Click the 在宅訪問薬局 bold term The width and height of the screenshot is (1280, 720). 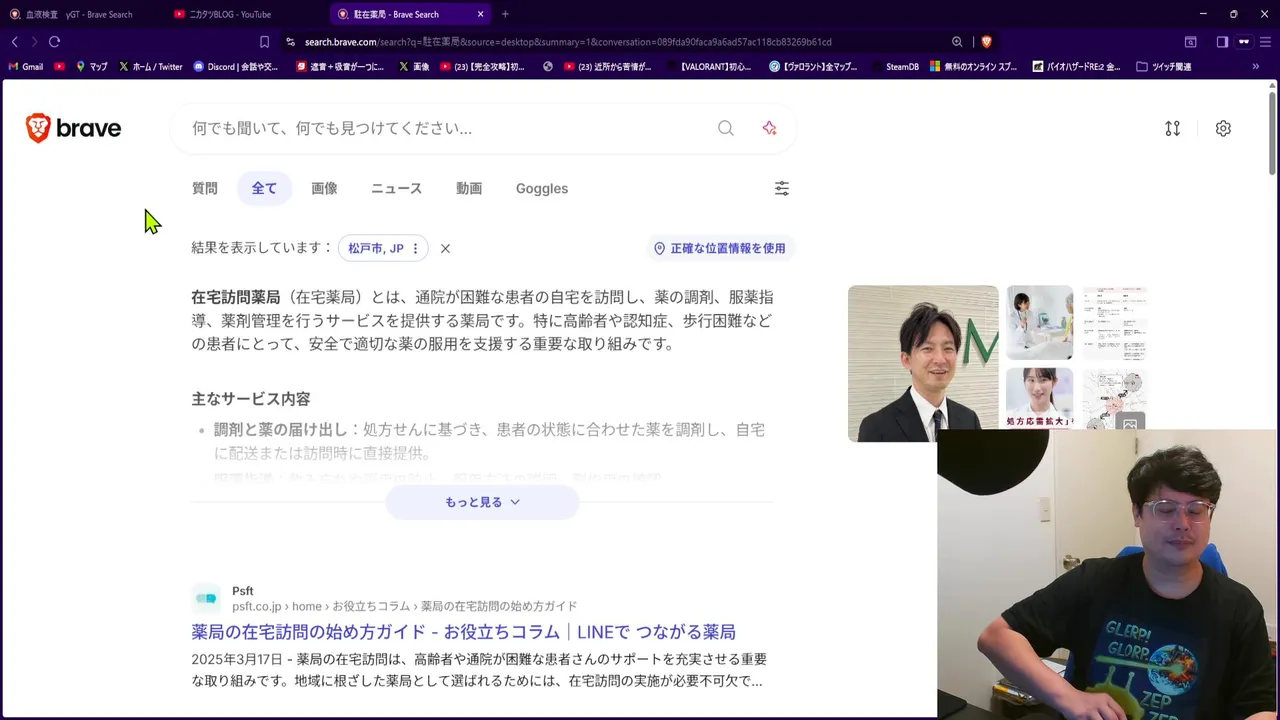[236, 297]
